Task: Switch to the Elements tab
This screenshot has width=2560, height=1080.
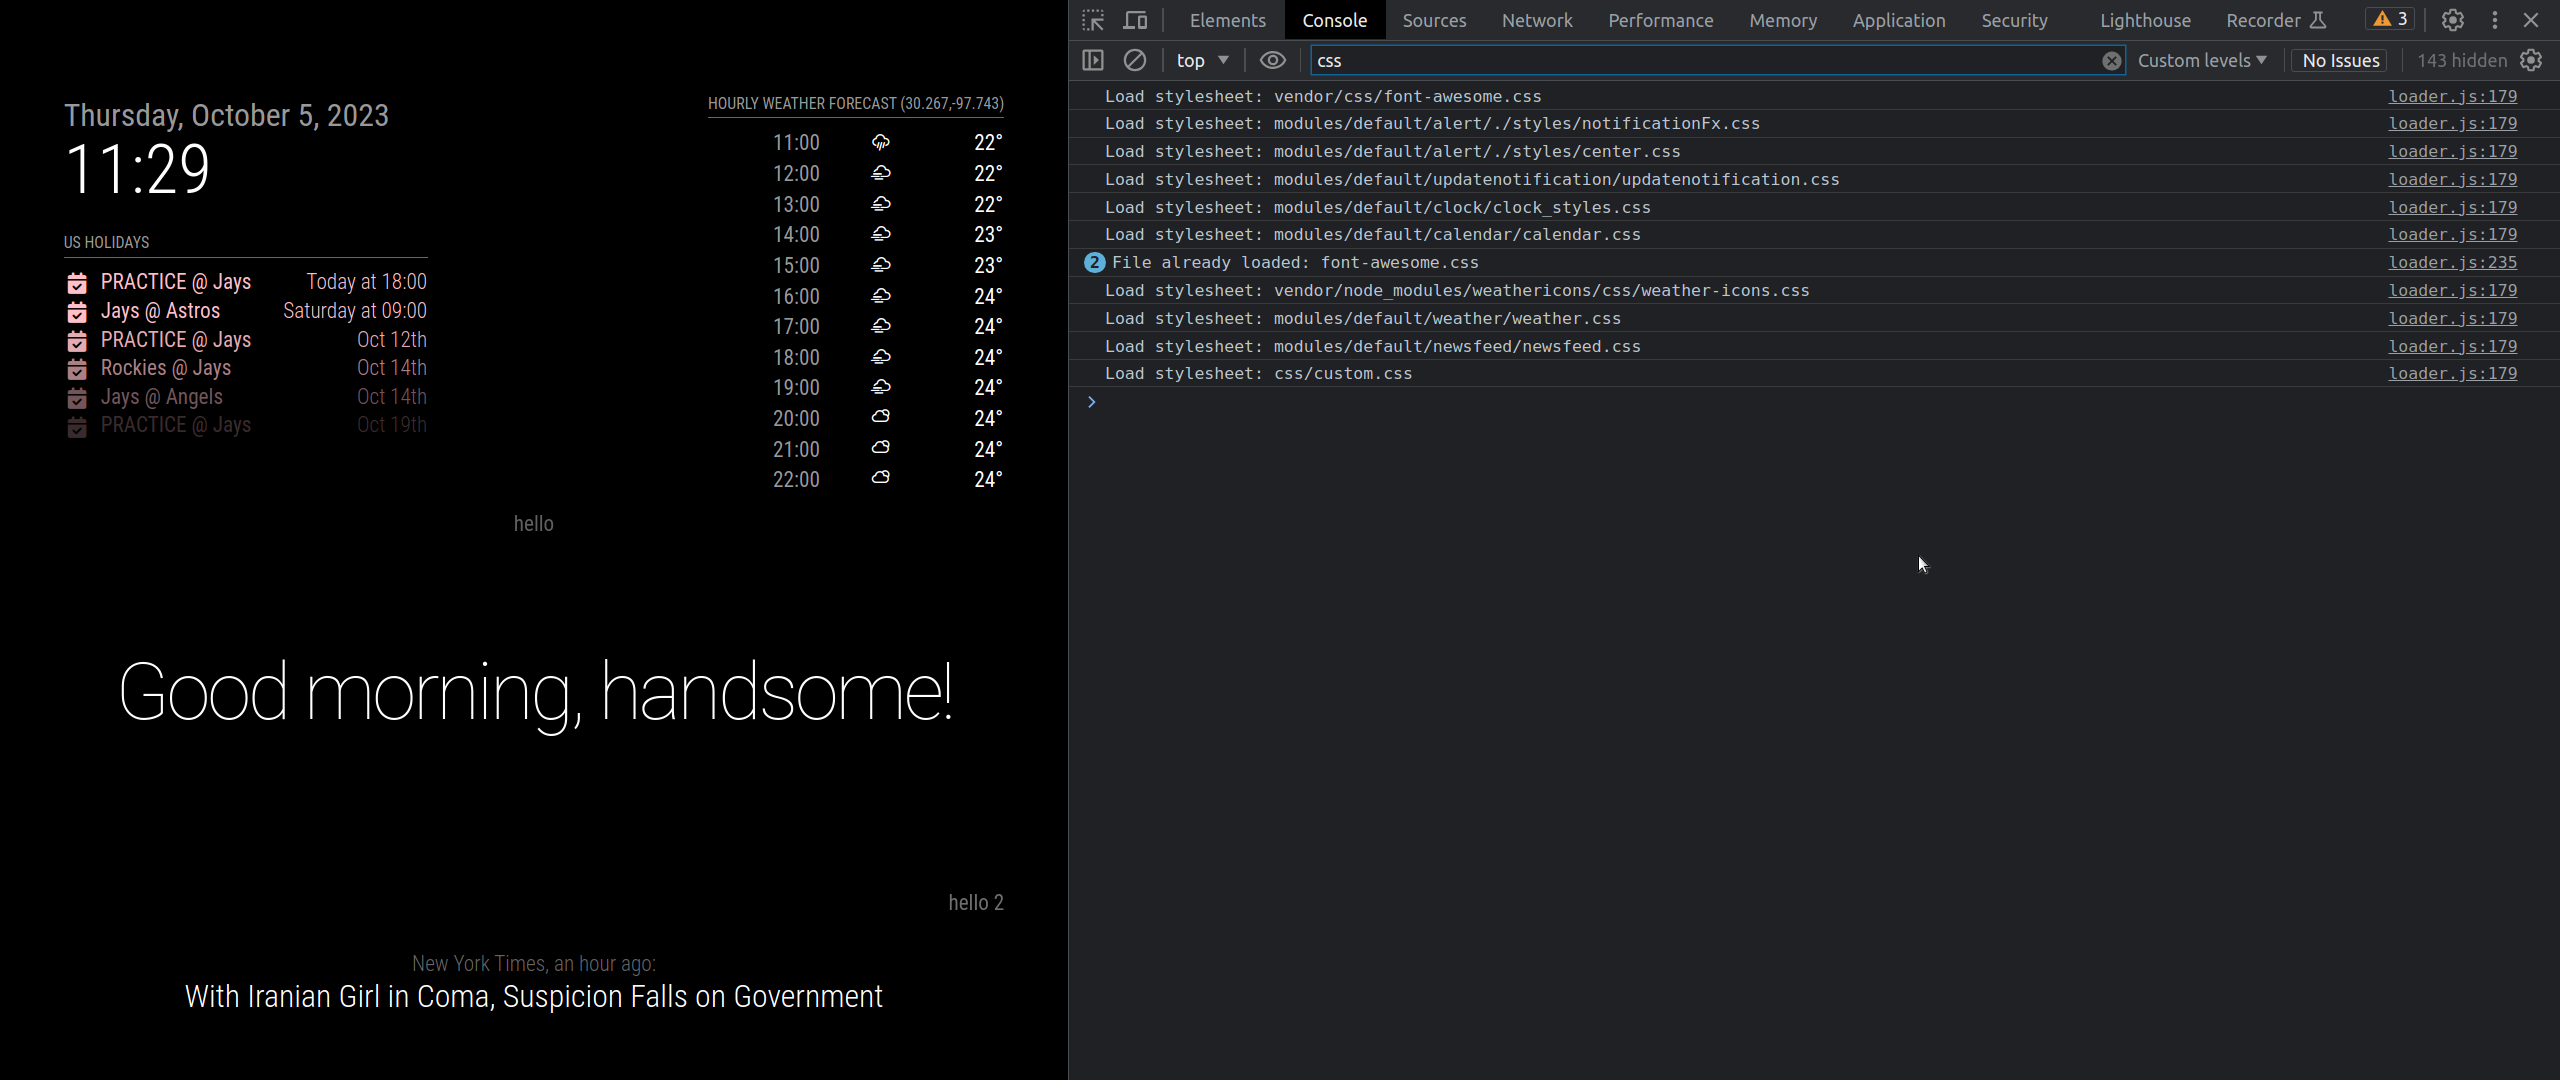Action: (1227, 20)
